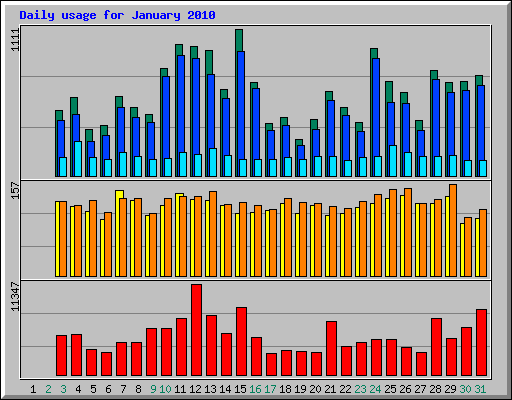Click the 157 axis label

pos(15,190)
